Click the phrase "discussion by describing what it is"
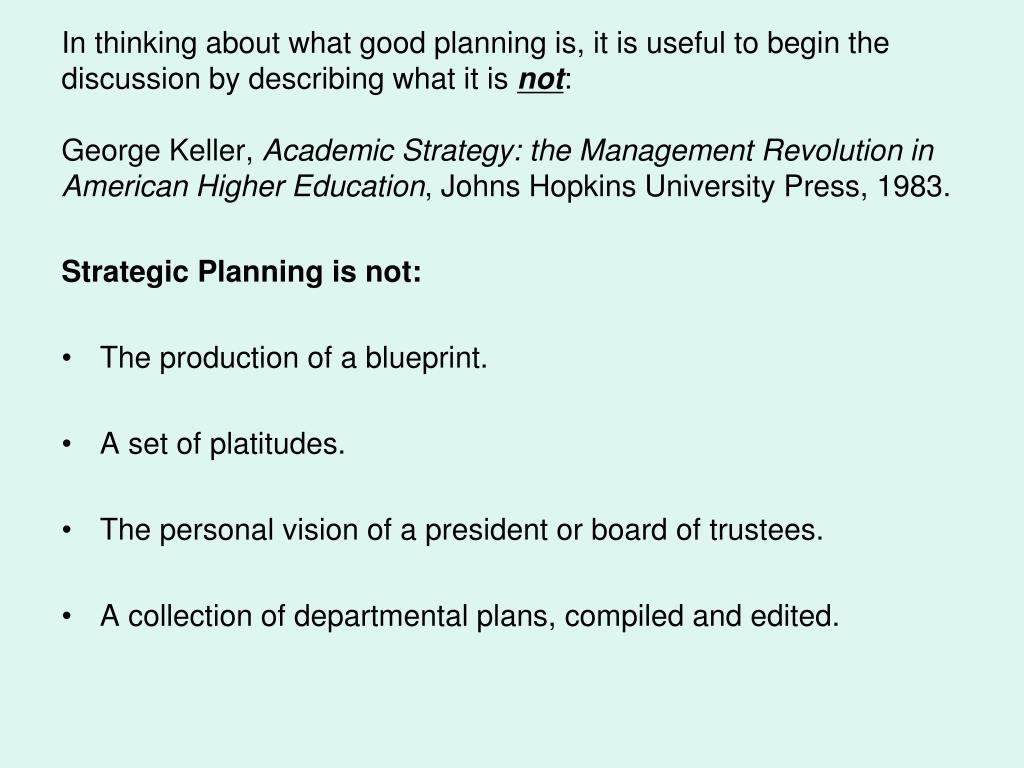The image size is (1024, 768). point(285,80)
